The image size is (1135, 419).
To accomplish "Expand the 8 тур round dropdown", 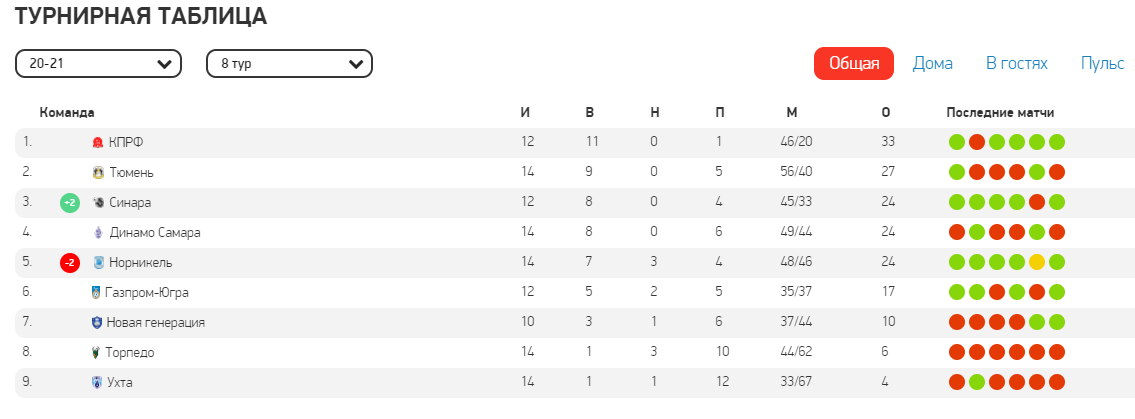I will point(289,64).
